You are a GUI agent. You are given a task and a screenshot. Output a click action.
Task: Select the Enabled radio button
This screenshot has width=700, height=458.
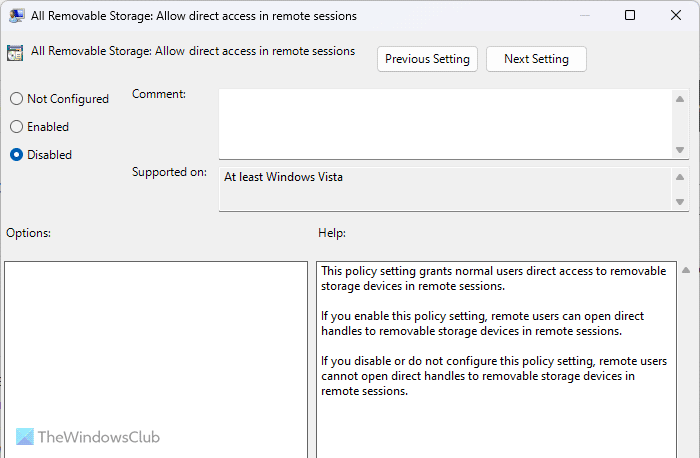pyautogui.click(x=16, y=127)
